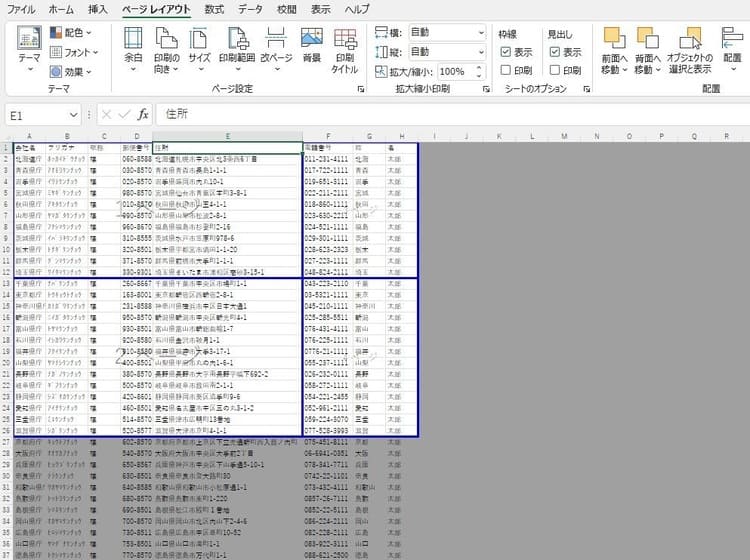The image size is (750, 560).
Task: Click the formula bar showing 住所
Action: pyautogui.click(x=452, y=114)
